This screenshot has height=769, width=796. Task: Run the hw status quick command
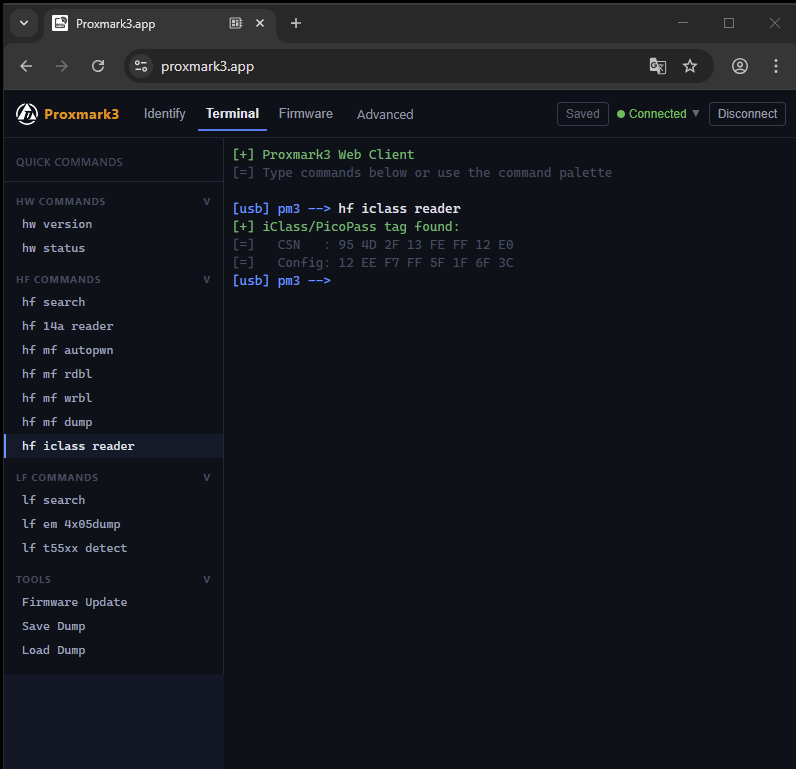(x=113, y=248)
